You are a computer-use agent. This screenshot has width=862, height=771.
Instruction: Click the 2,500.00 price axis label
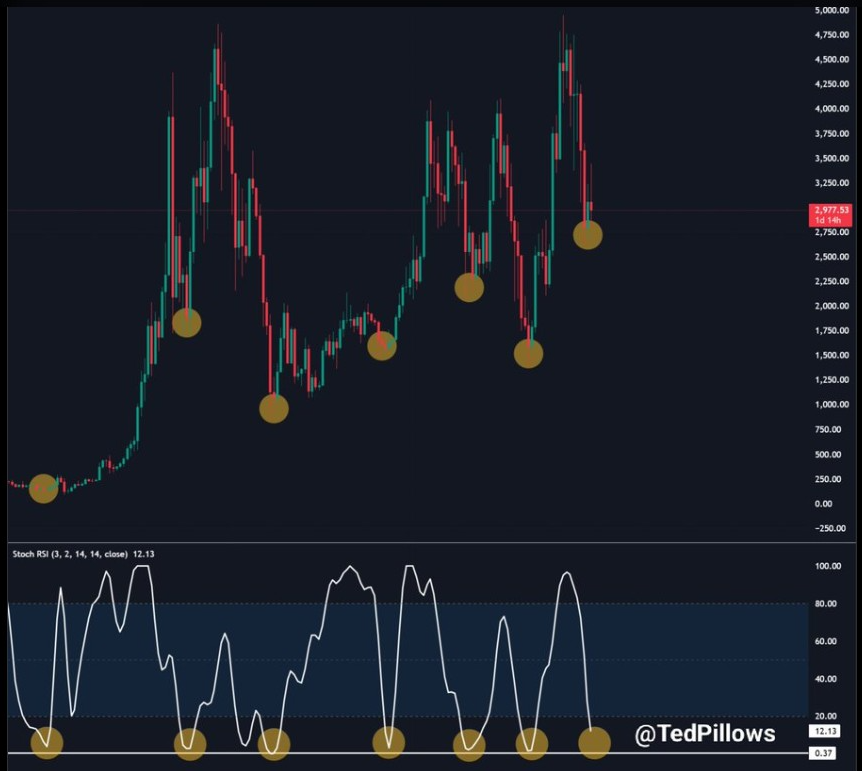tap(832, 257)
